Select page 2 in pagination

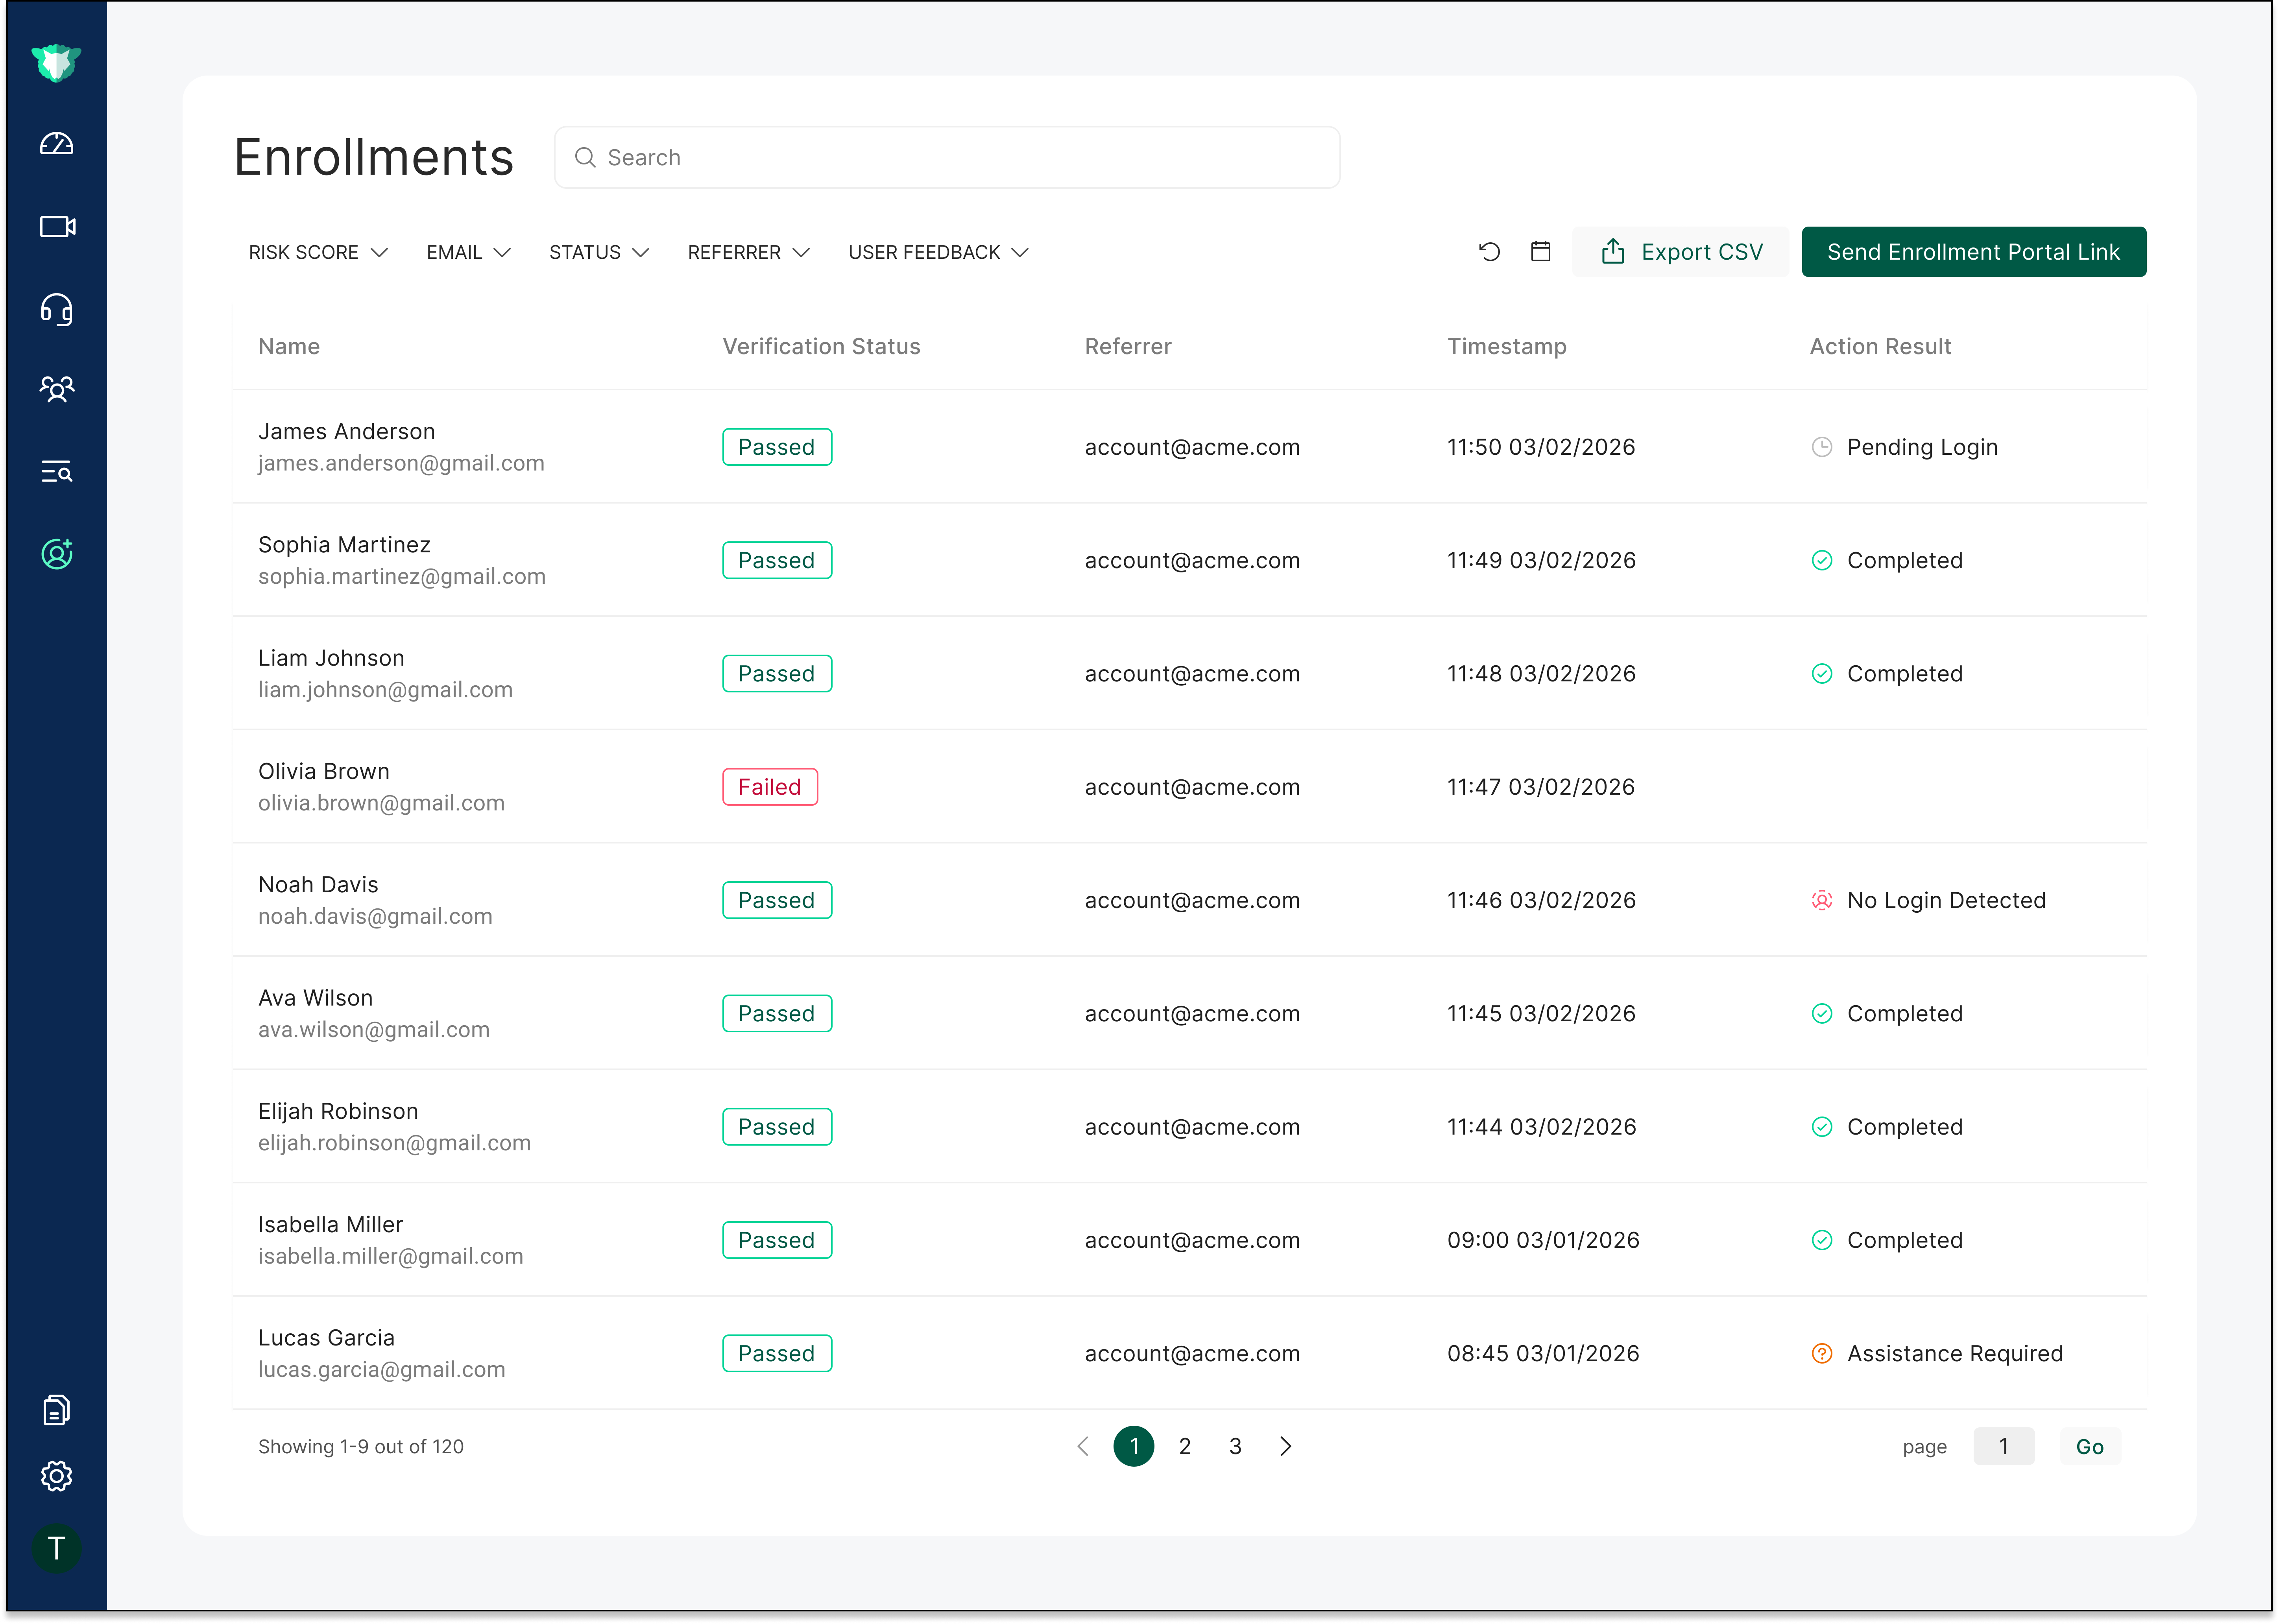click(1185, 1447)
